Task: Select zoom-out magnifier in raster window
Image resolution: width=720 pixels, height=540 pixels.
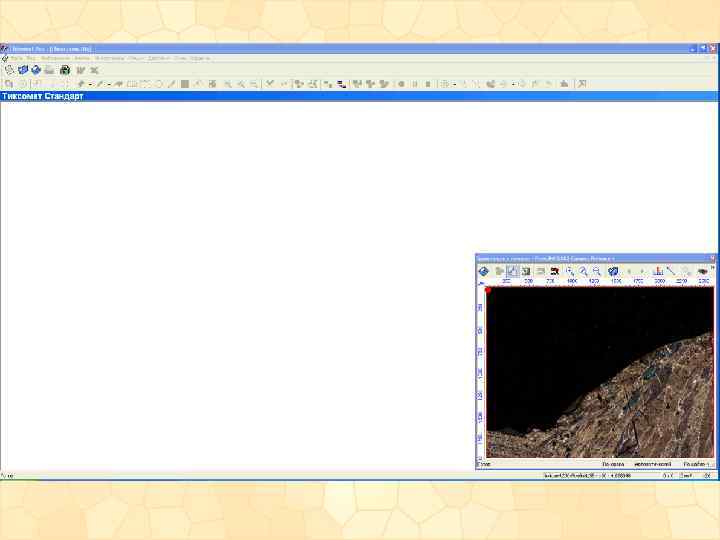Action: pos(596,271)
